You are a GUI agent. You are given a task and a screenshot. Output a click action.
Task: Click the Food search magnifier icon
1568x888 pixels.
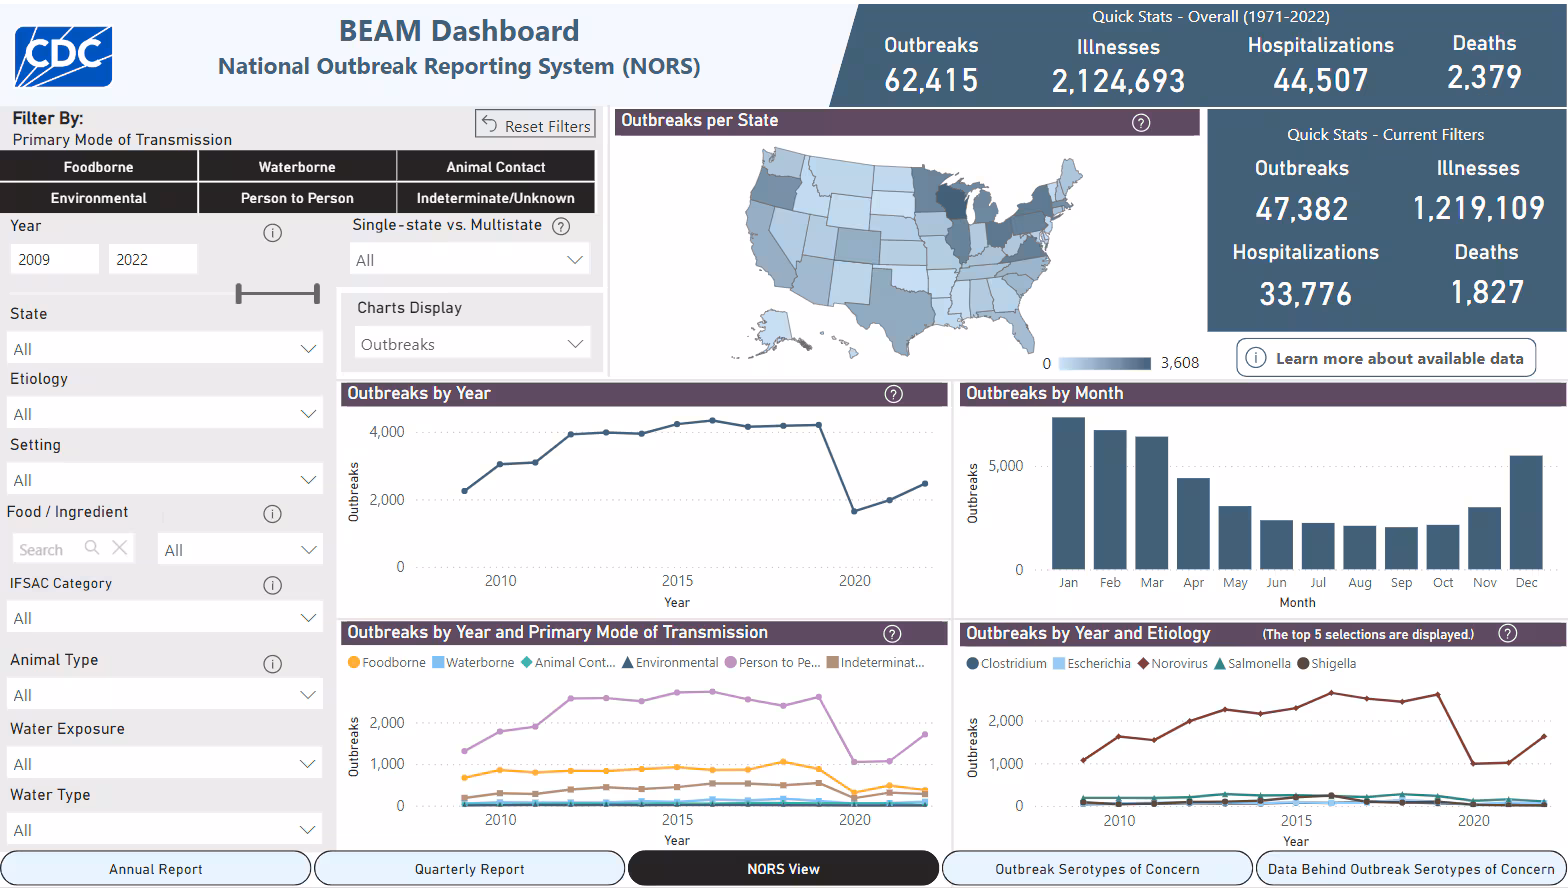92,548
